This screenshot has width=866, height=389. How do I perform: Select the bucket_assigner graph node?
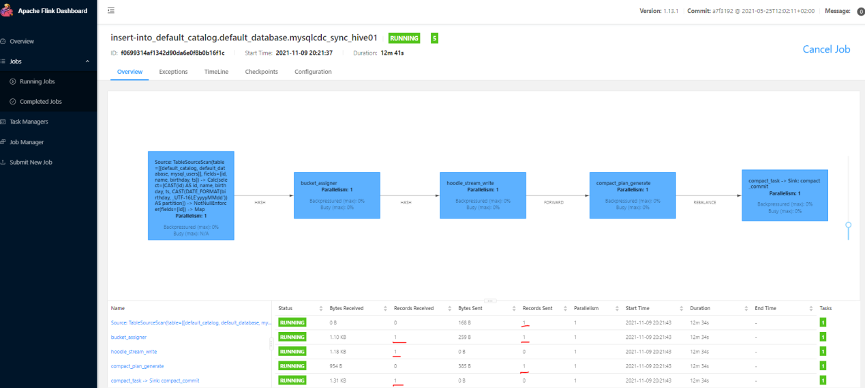(x=337, y=195)
